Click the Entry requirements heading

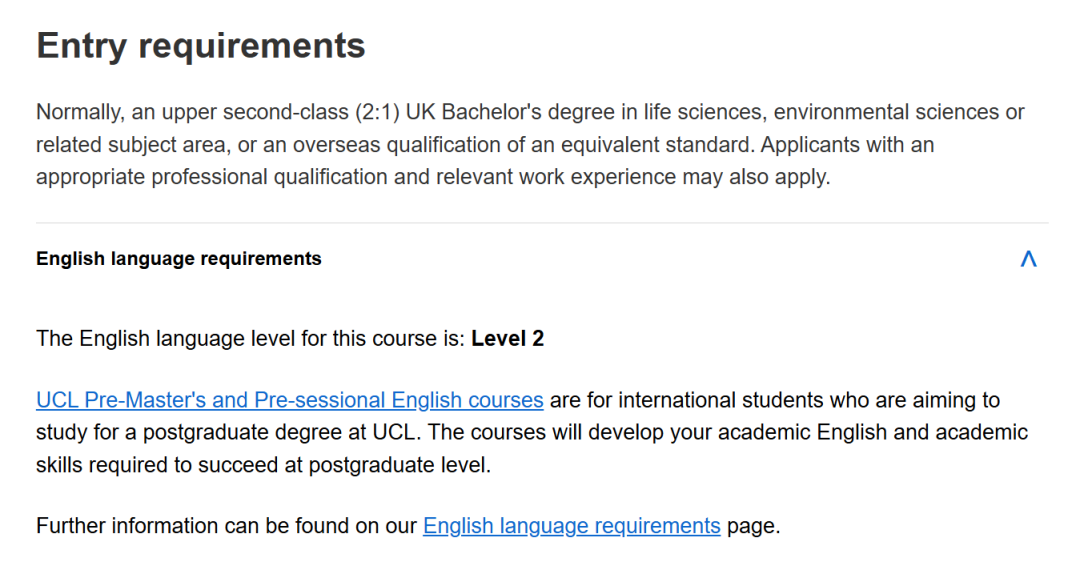[x=200, y=45]
